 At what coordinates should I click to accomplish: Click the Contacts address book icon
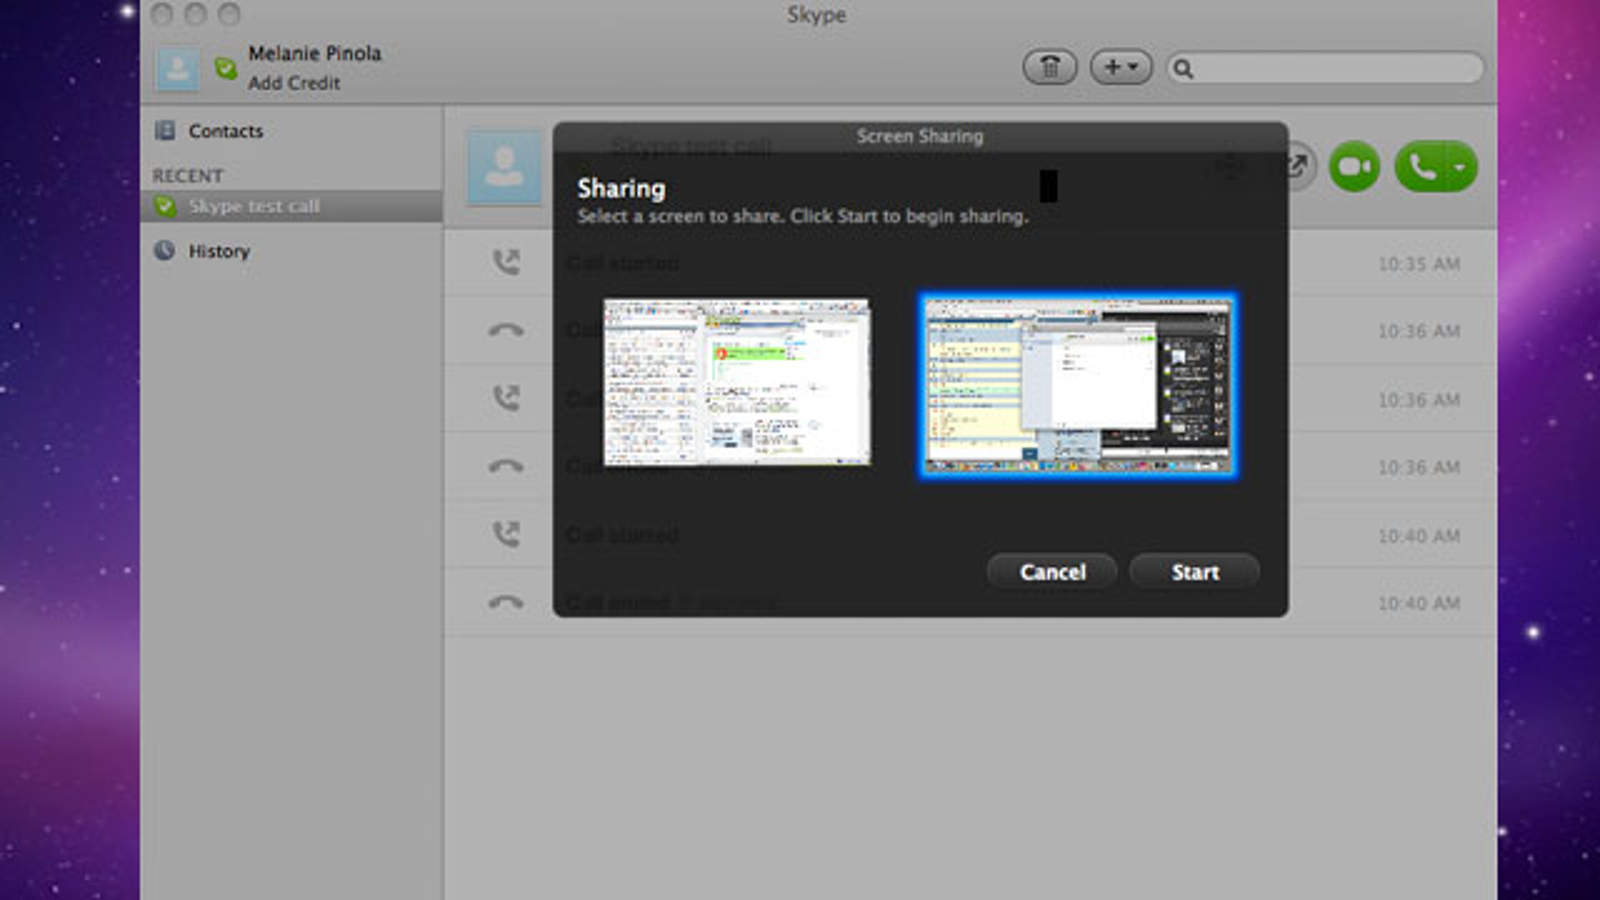click(x=165, y=130)
